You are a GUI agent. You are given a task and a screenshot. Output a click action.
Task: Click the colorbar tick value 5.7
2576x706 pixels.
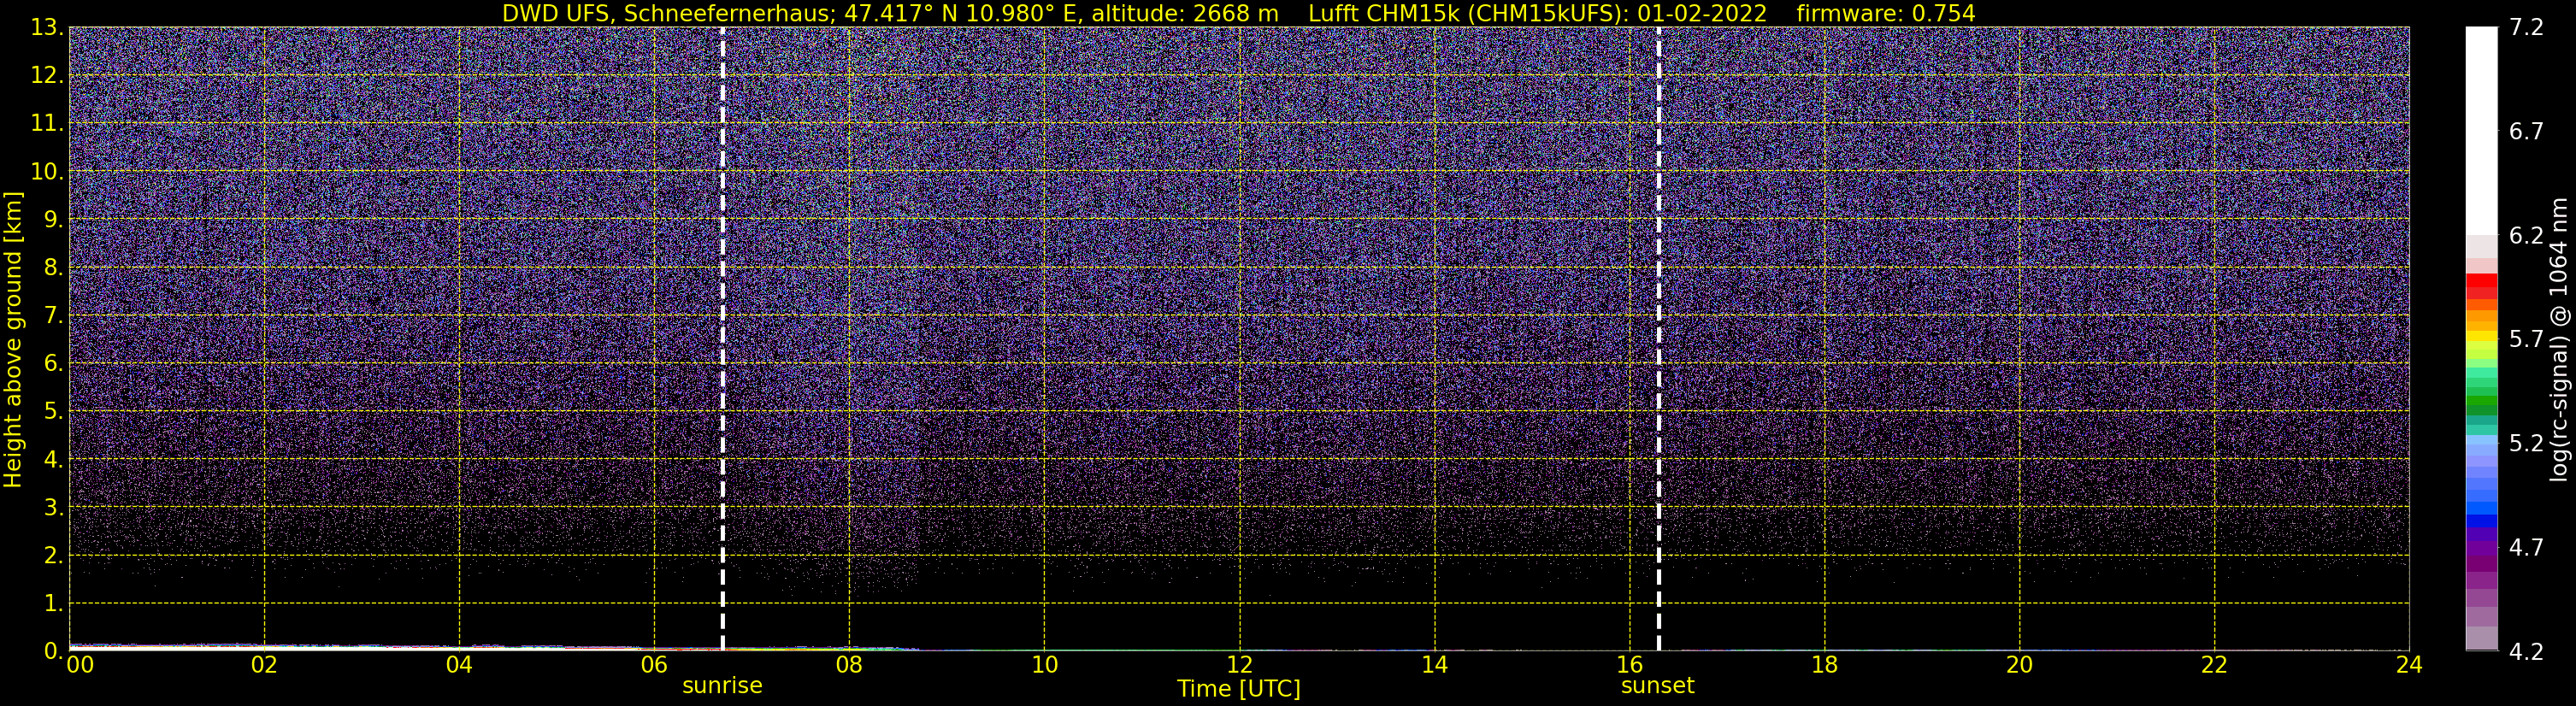pos(2526,340)
